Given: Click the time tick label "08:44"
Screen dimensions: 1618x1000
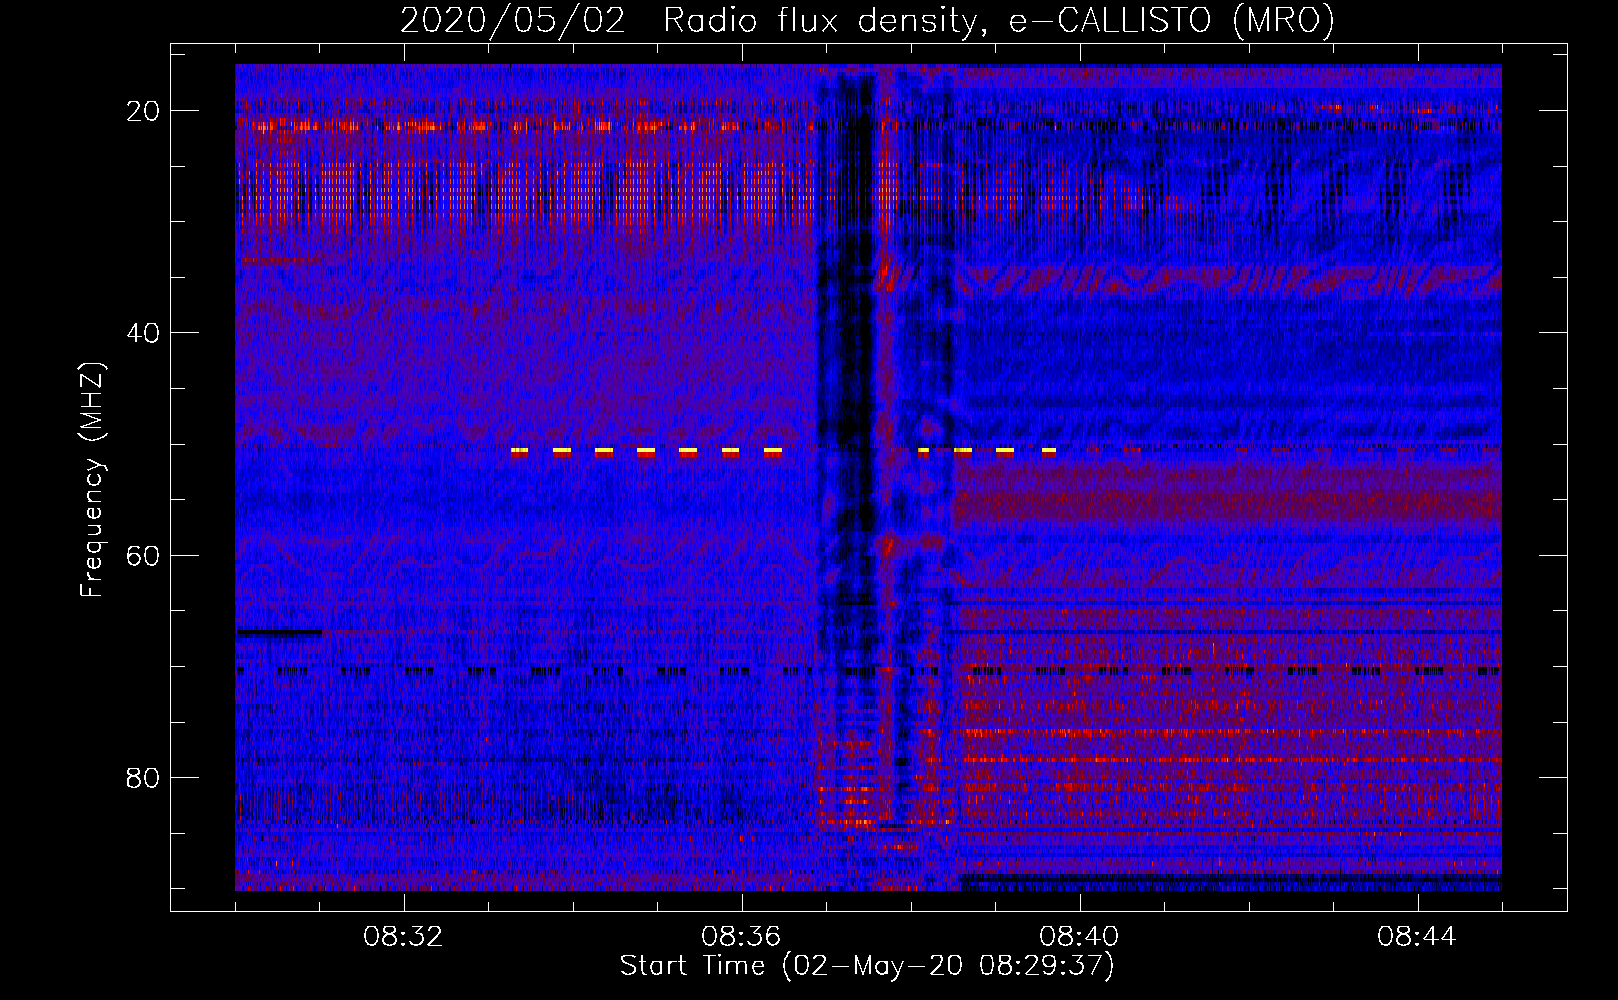Looking at the screenshot, I should coord(1418,937).
